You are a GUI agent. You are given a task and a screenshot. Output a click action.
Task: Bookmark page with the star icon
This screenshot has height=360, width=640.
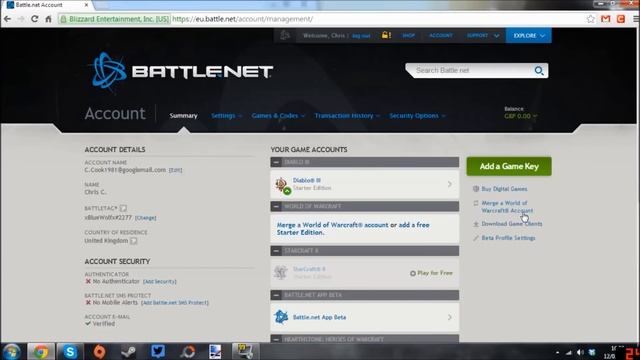[590, 19]
